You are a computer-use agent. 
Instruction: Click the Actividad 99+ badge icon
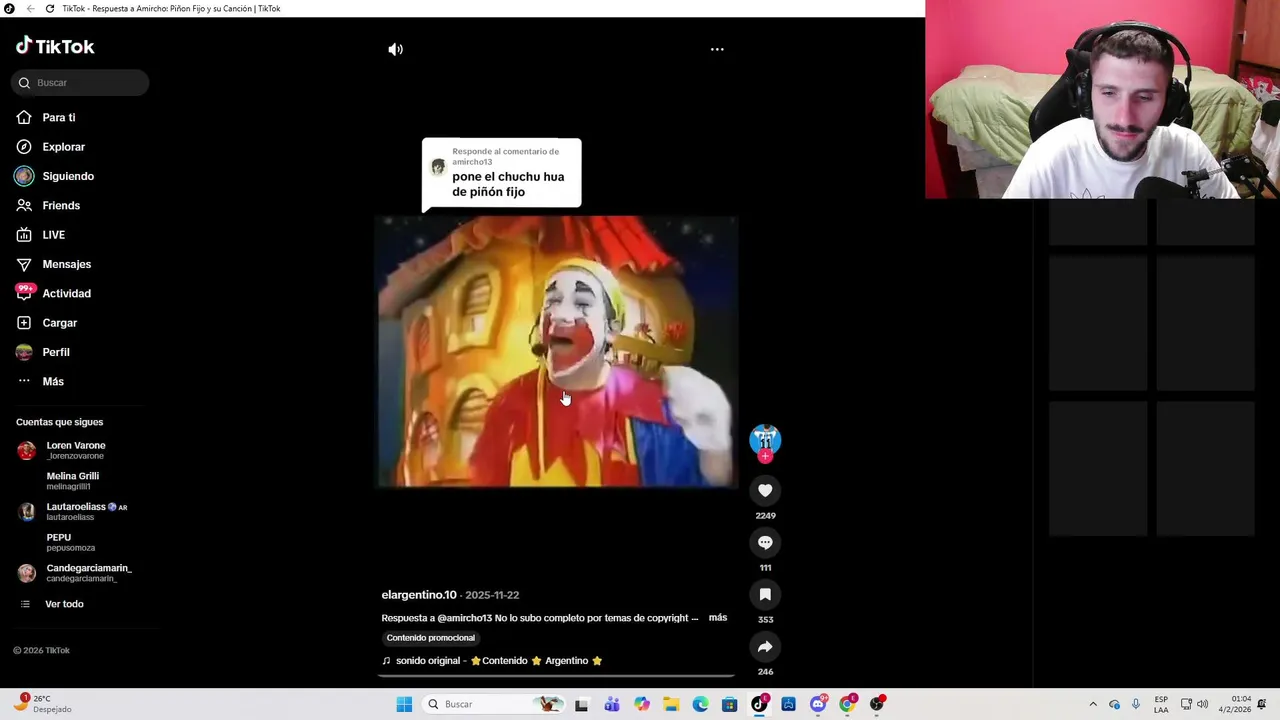[25, 293]
